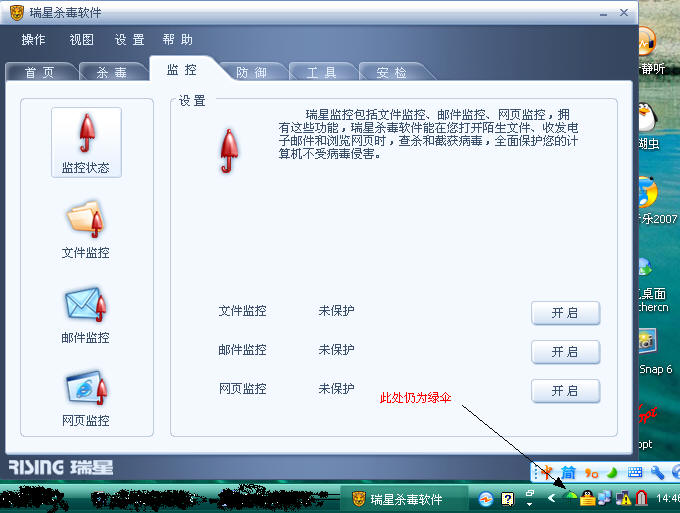The image size is (680, 513).
Task: Open IME settings wrench icon
Action: [x=657, y=473]
